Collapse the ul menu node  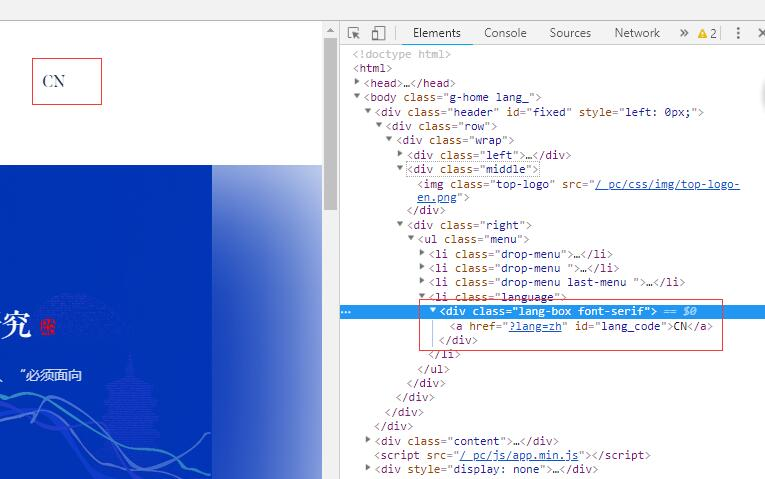411,239
